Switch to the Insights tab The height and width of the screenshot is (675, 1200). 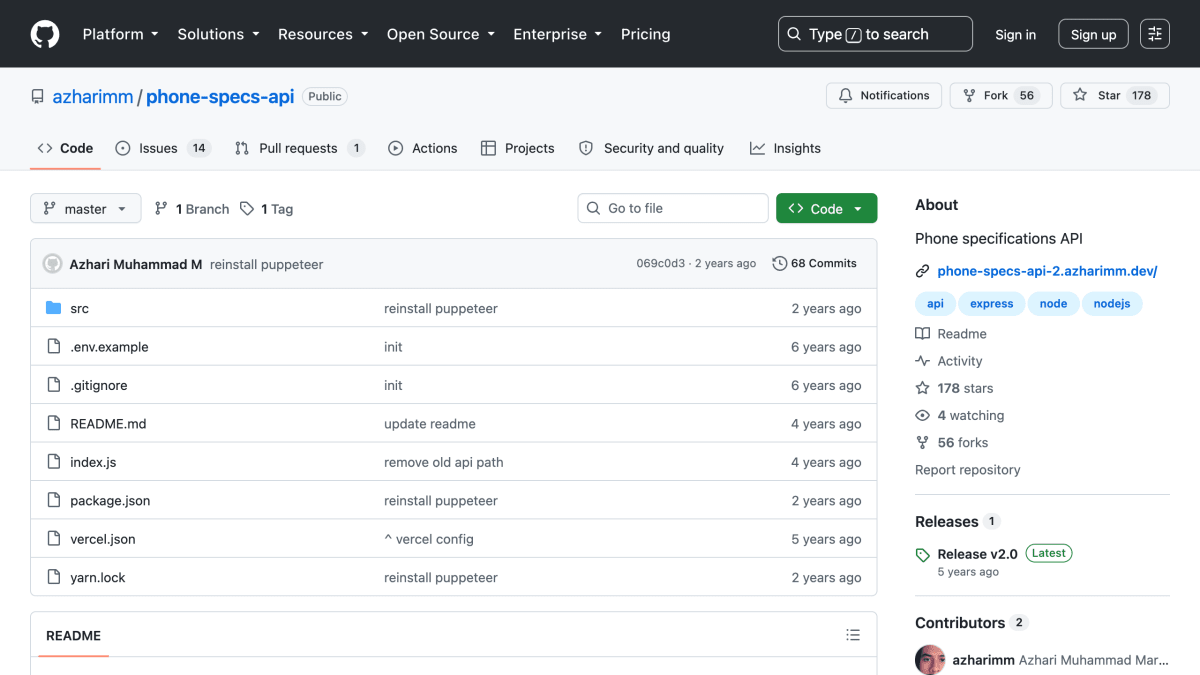[785, 148]
